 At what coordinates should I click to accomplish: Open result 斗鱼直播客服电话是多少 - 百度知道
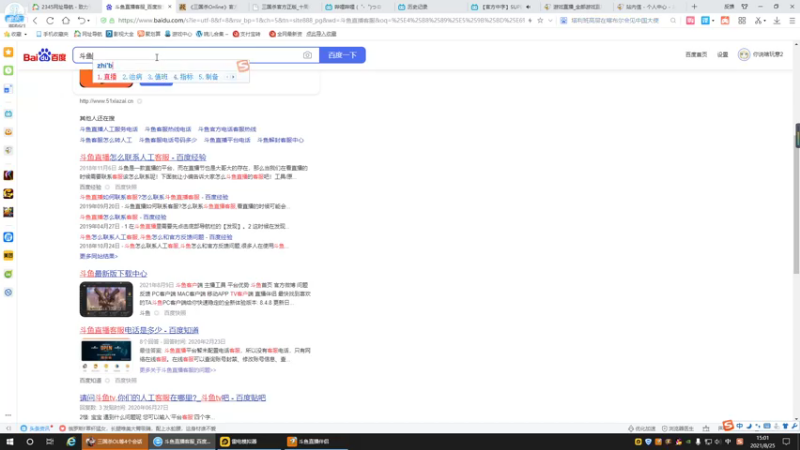tap(139, 330)
